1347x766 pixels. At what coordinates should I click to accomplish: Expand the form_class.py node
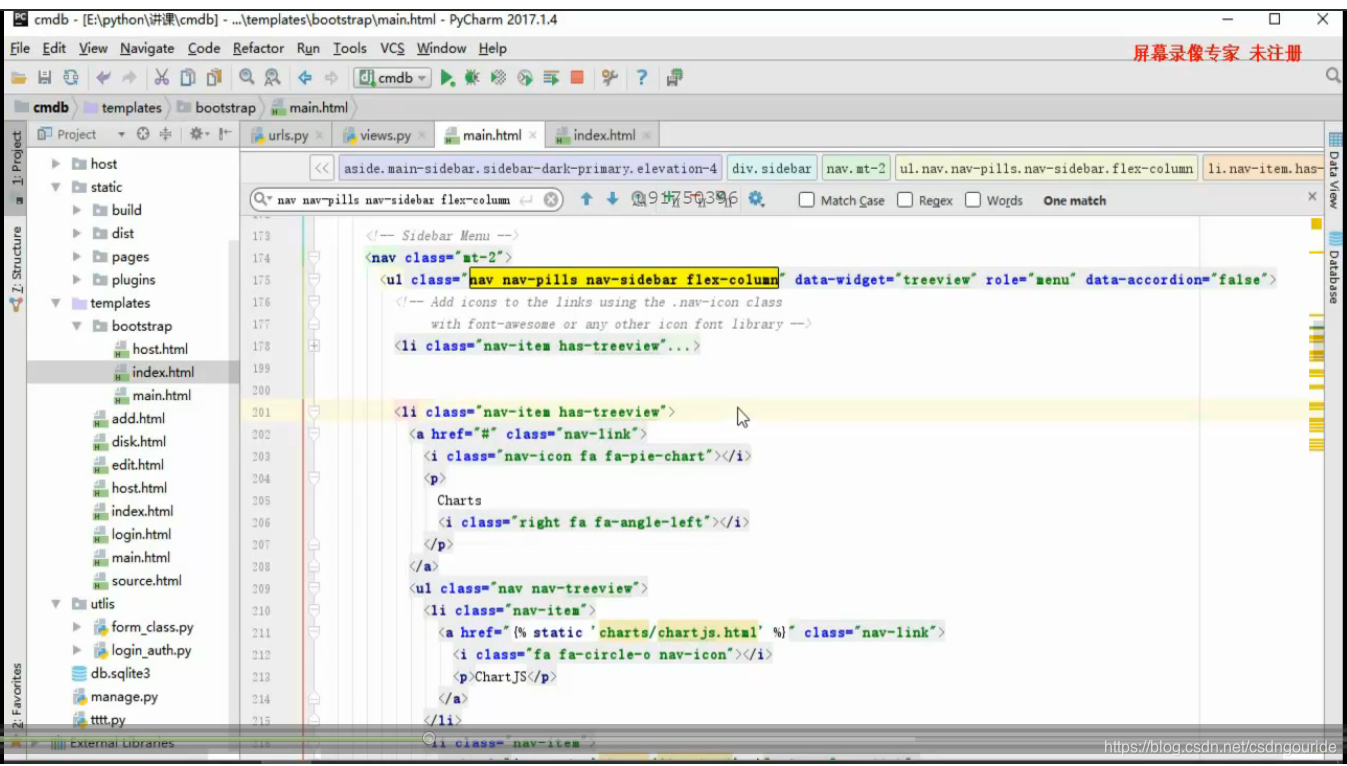[x=78, y=627]
